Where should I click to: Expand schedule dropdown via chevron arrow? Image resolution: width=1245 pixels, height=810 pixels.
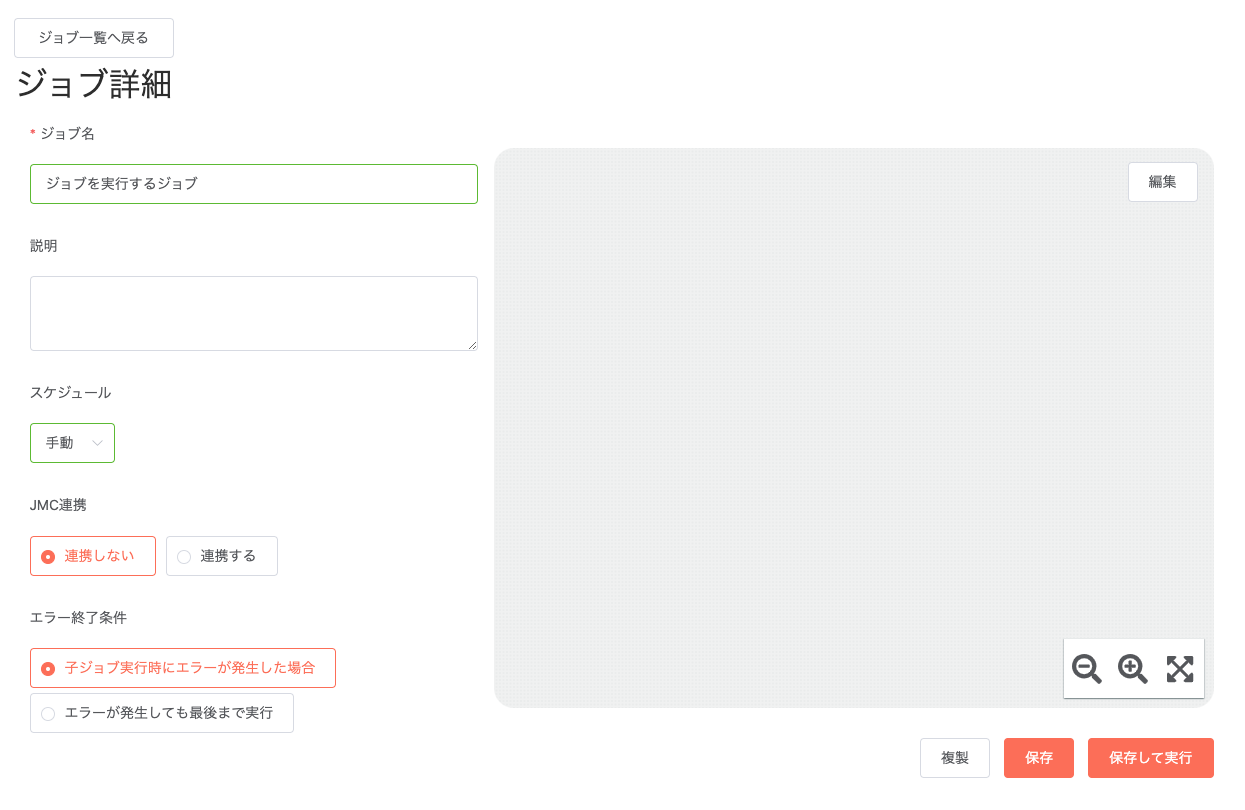[x=97, y=443]
